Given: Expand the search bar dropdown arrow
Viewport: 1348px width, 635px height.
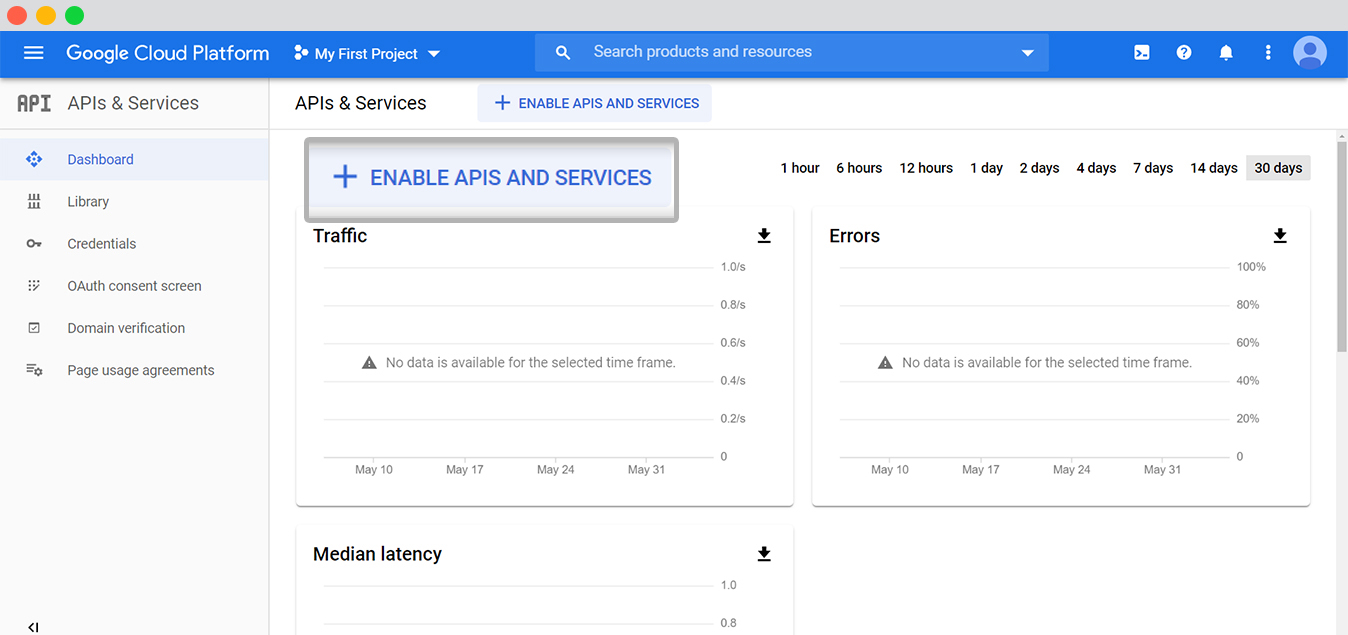Looking at the screenshot, I should (x=1027, y=53).
